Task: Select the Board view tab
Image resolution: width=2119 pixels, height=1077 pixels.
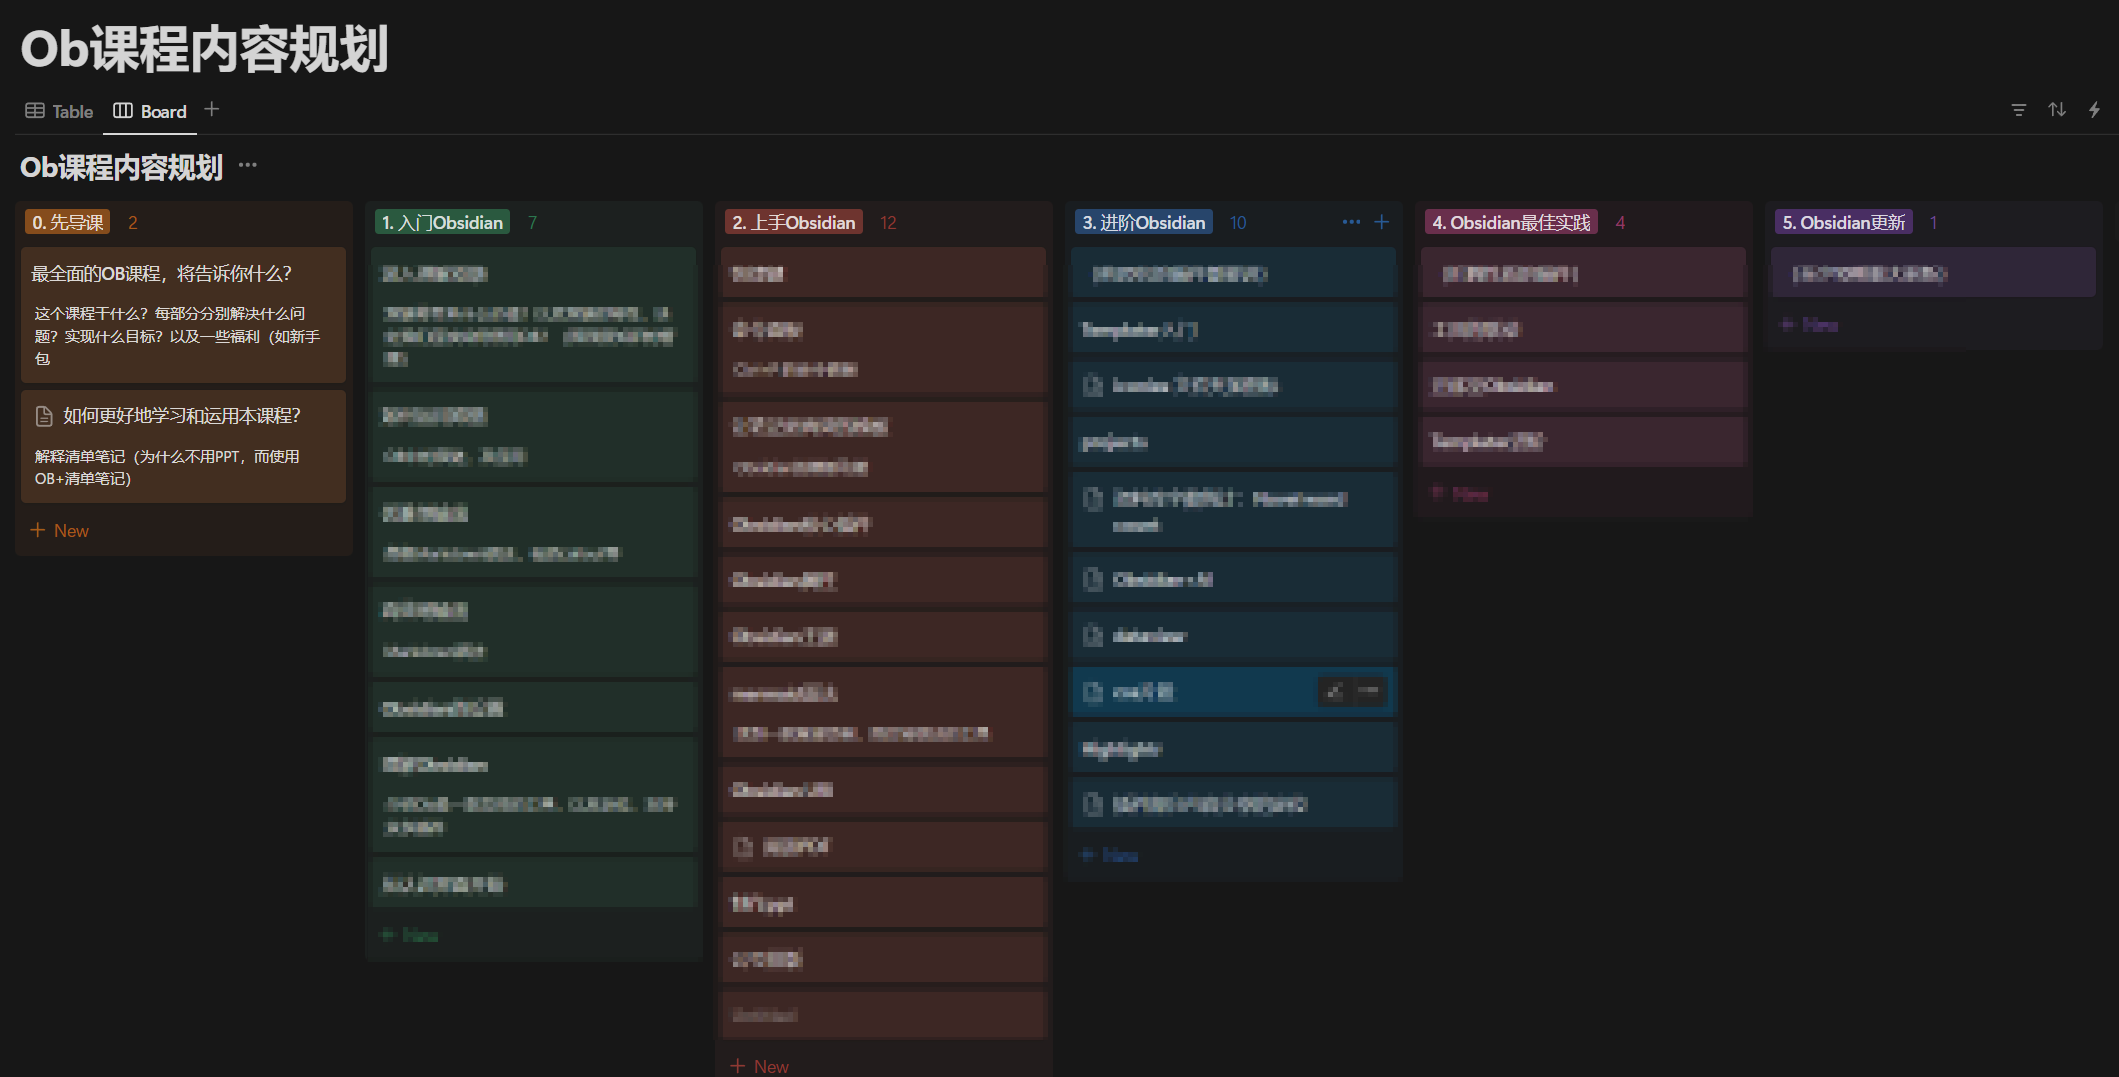Action: (x=150, y=111)
